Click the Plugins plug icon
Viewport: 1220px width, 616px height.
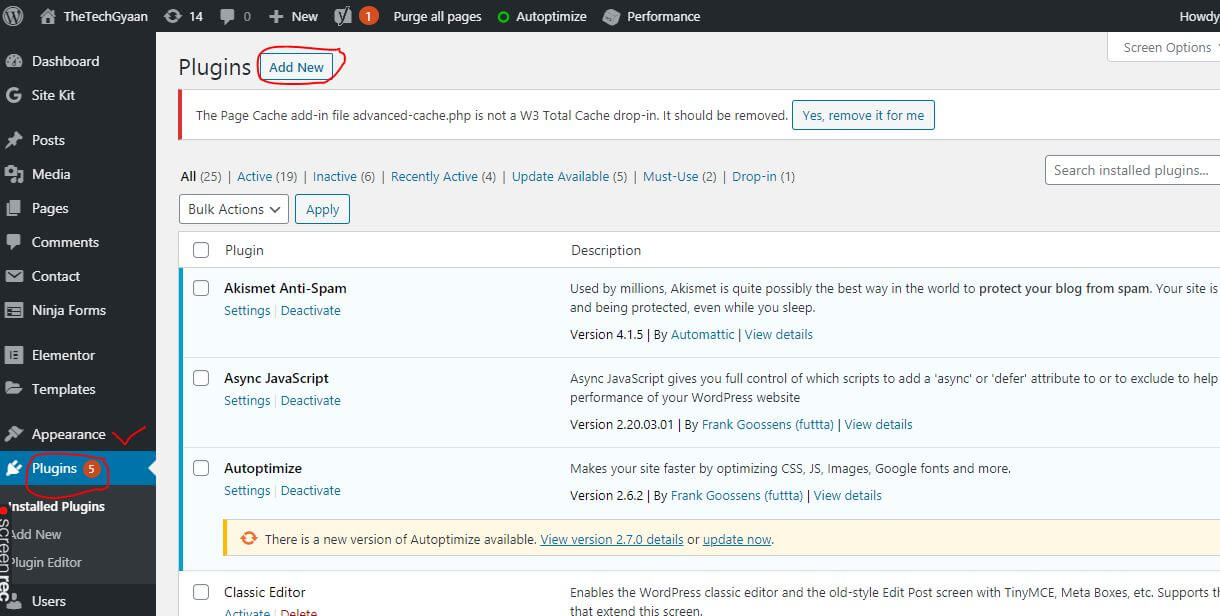(x=14, y=468)
